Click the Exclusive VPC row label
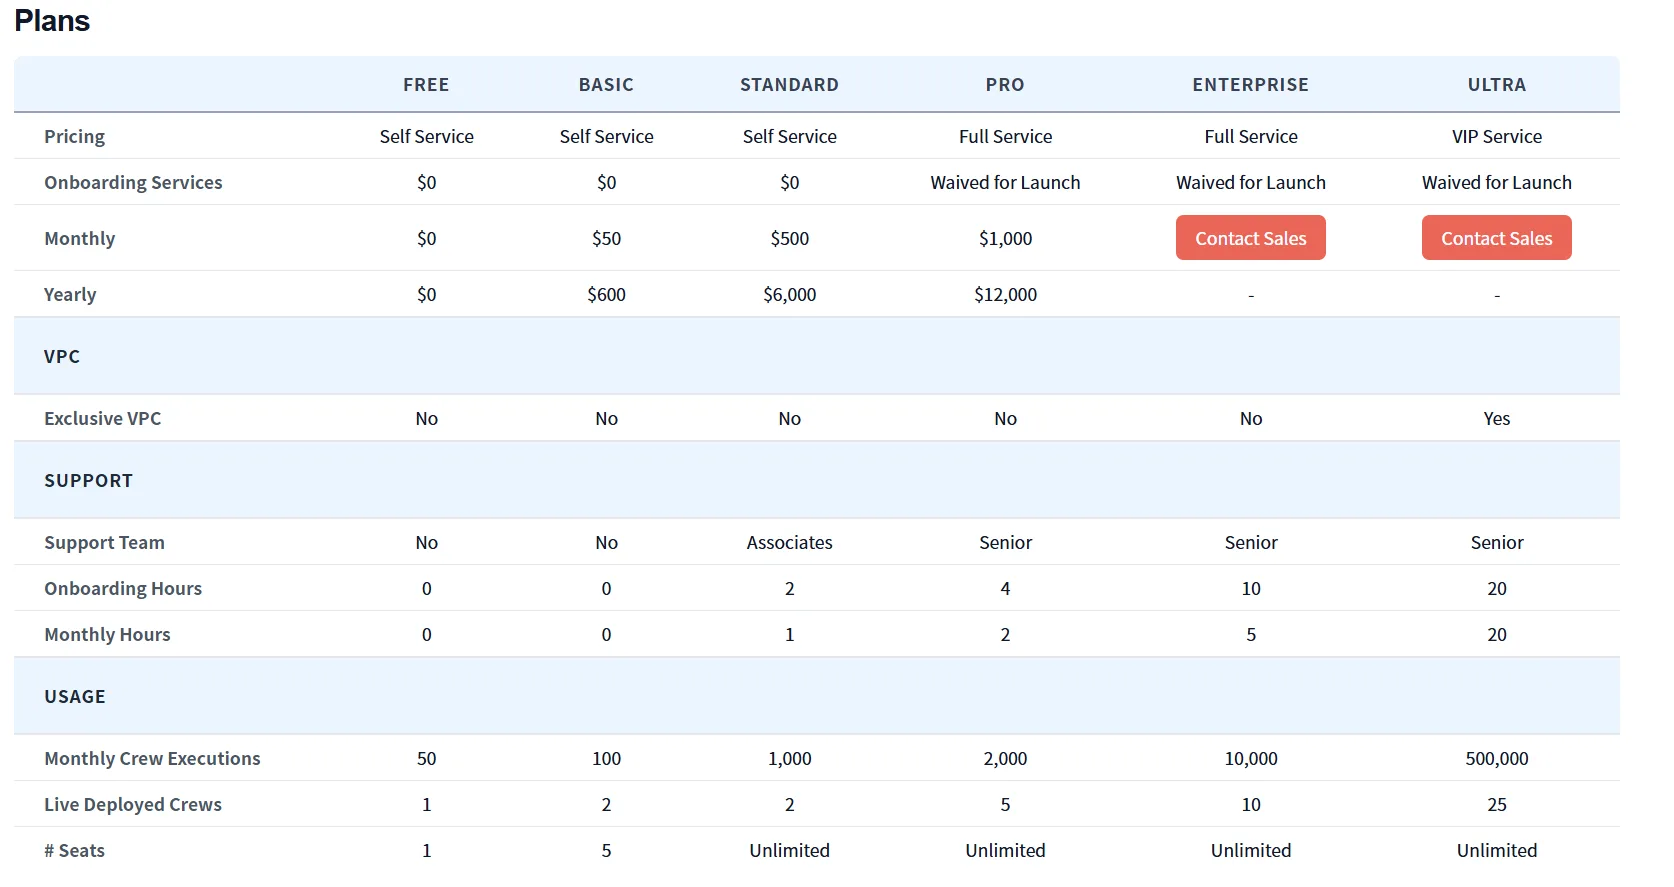Screen dimensions: 1674x887 pyautogui.click(x=102, y=419)
